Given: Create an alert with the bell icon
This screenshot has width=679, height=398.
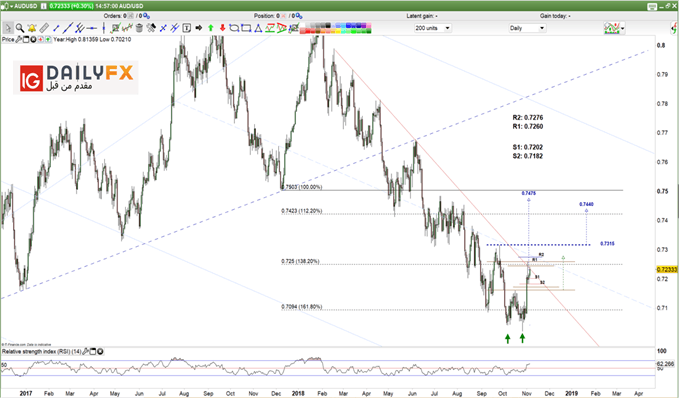Looking at the screenshot, I should tap(32, 28).
